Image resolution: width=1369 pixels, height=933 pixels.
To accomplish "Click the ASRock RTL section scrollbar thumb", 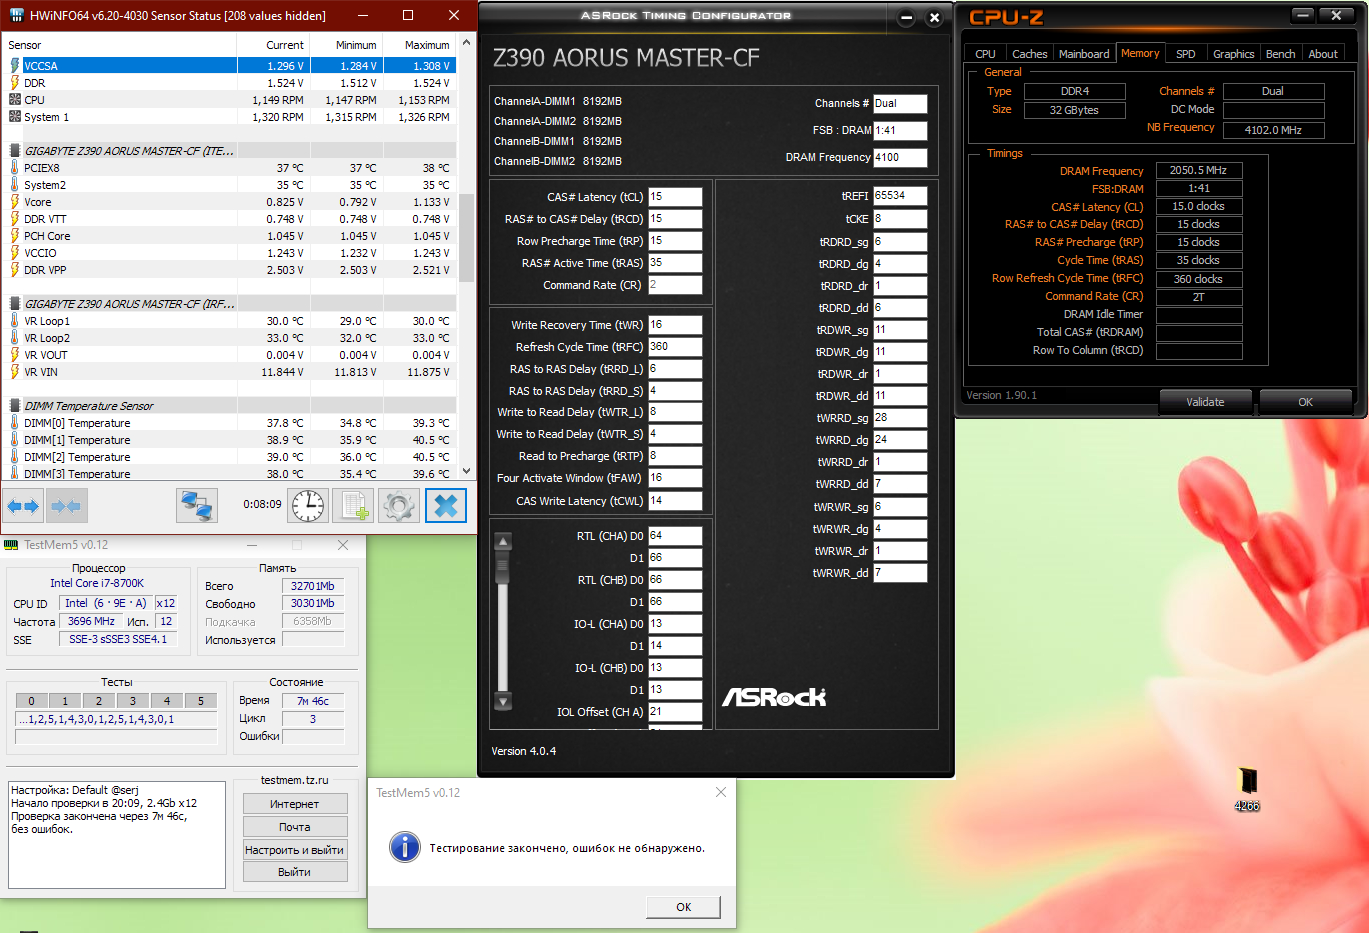I will [503, 568].
